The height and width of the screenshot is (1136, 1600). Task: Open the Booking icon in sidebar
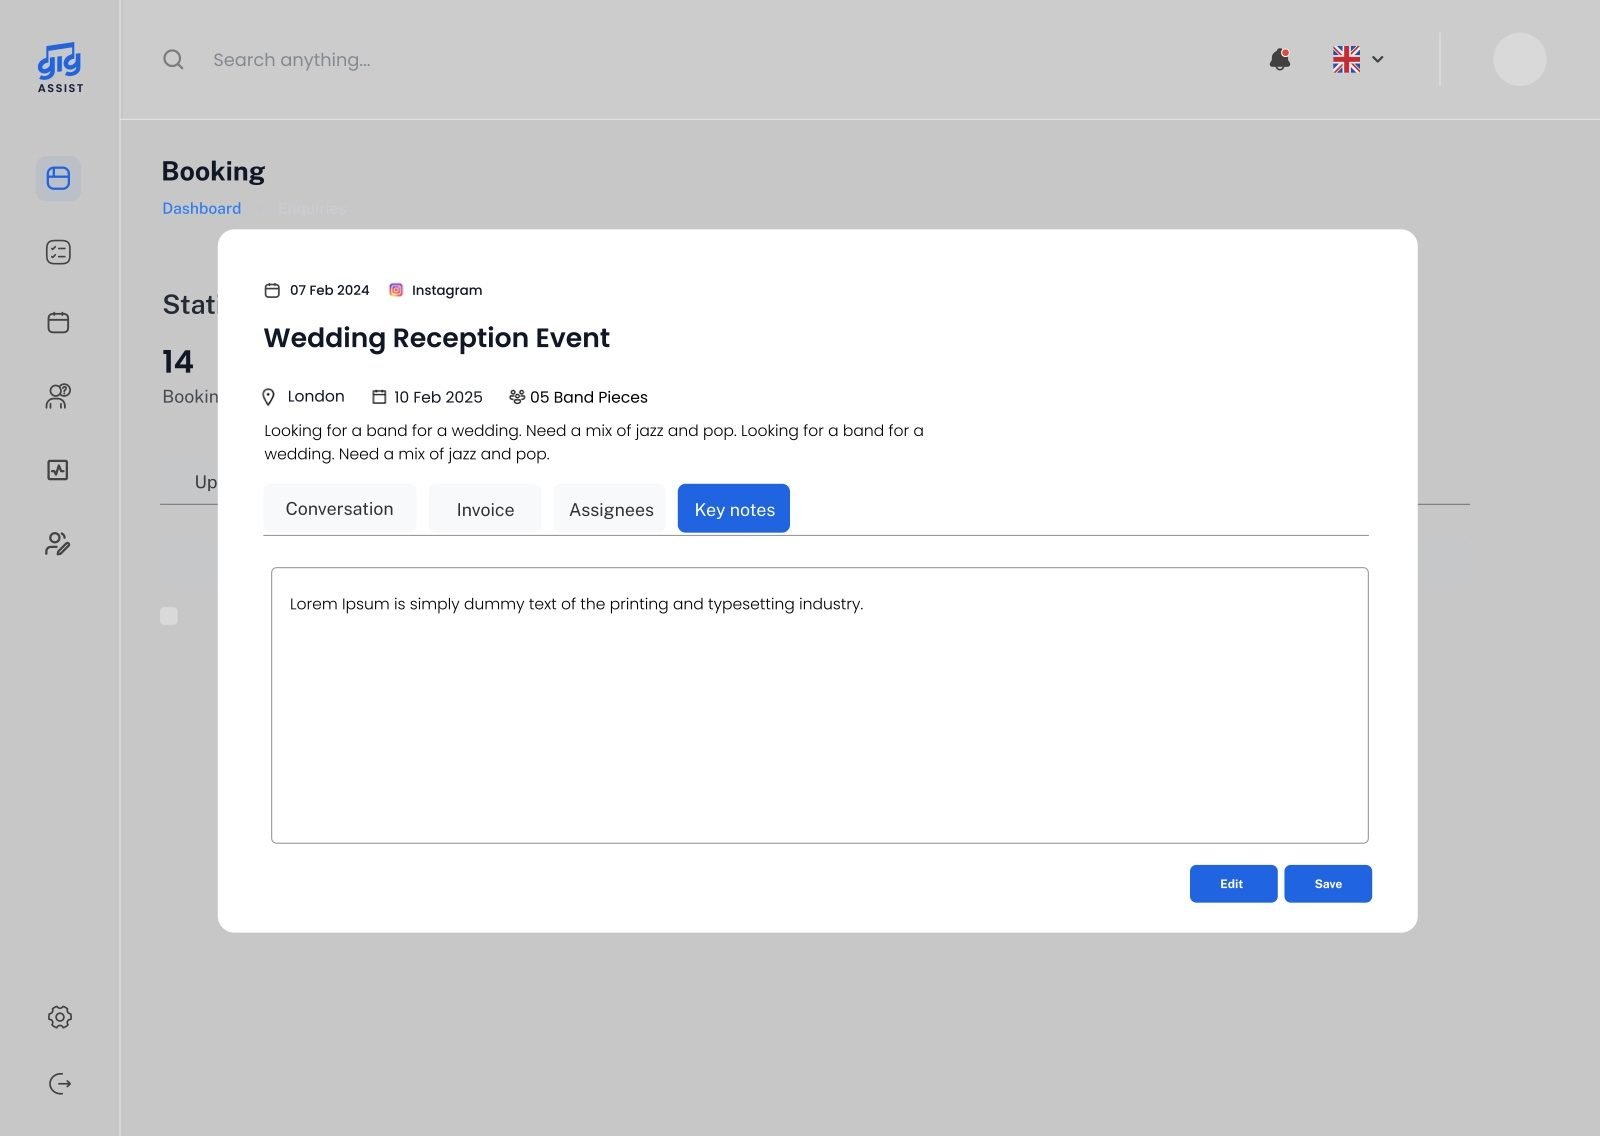[x=58, y=178]
